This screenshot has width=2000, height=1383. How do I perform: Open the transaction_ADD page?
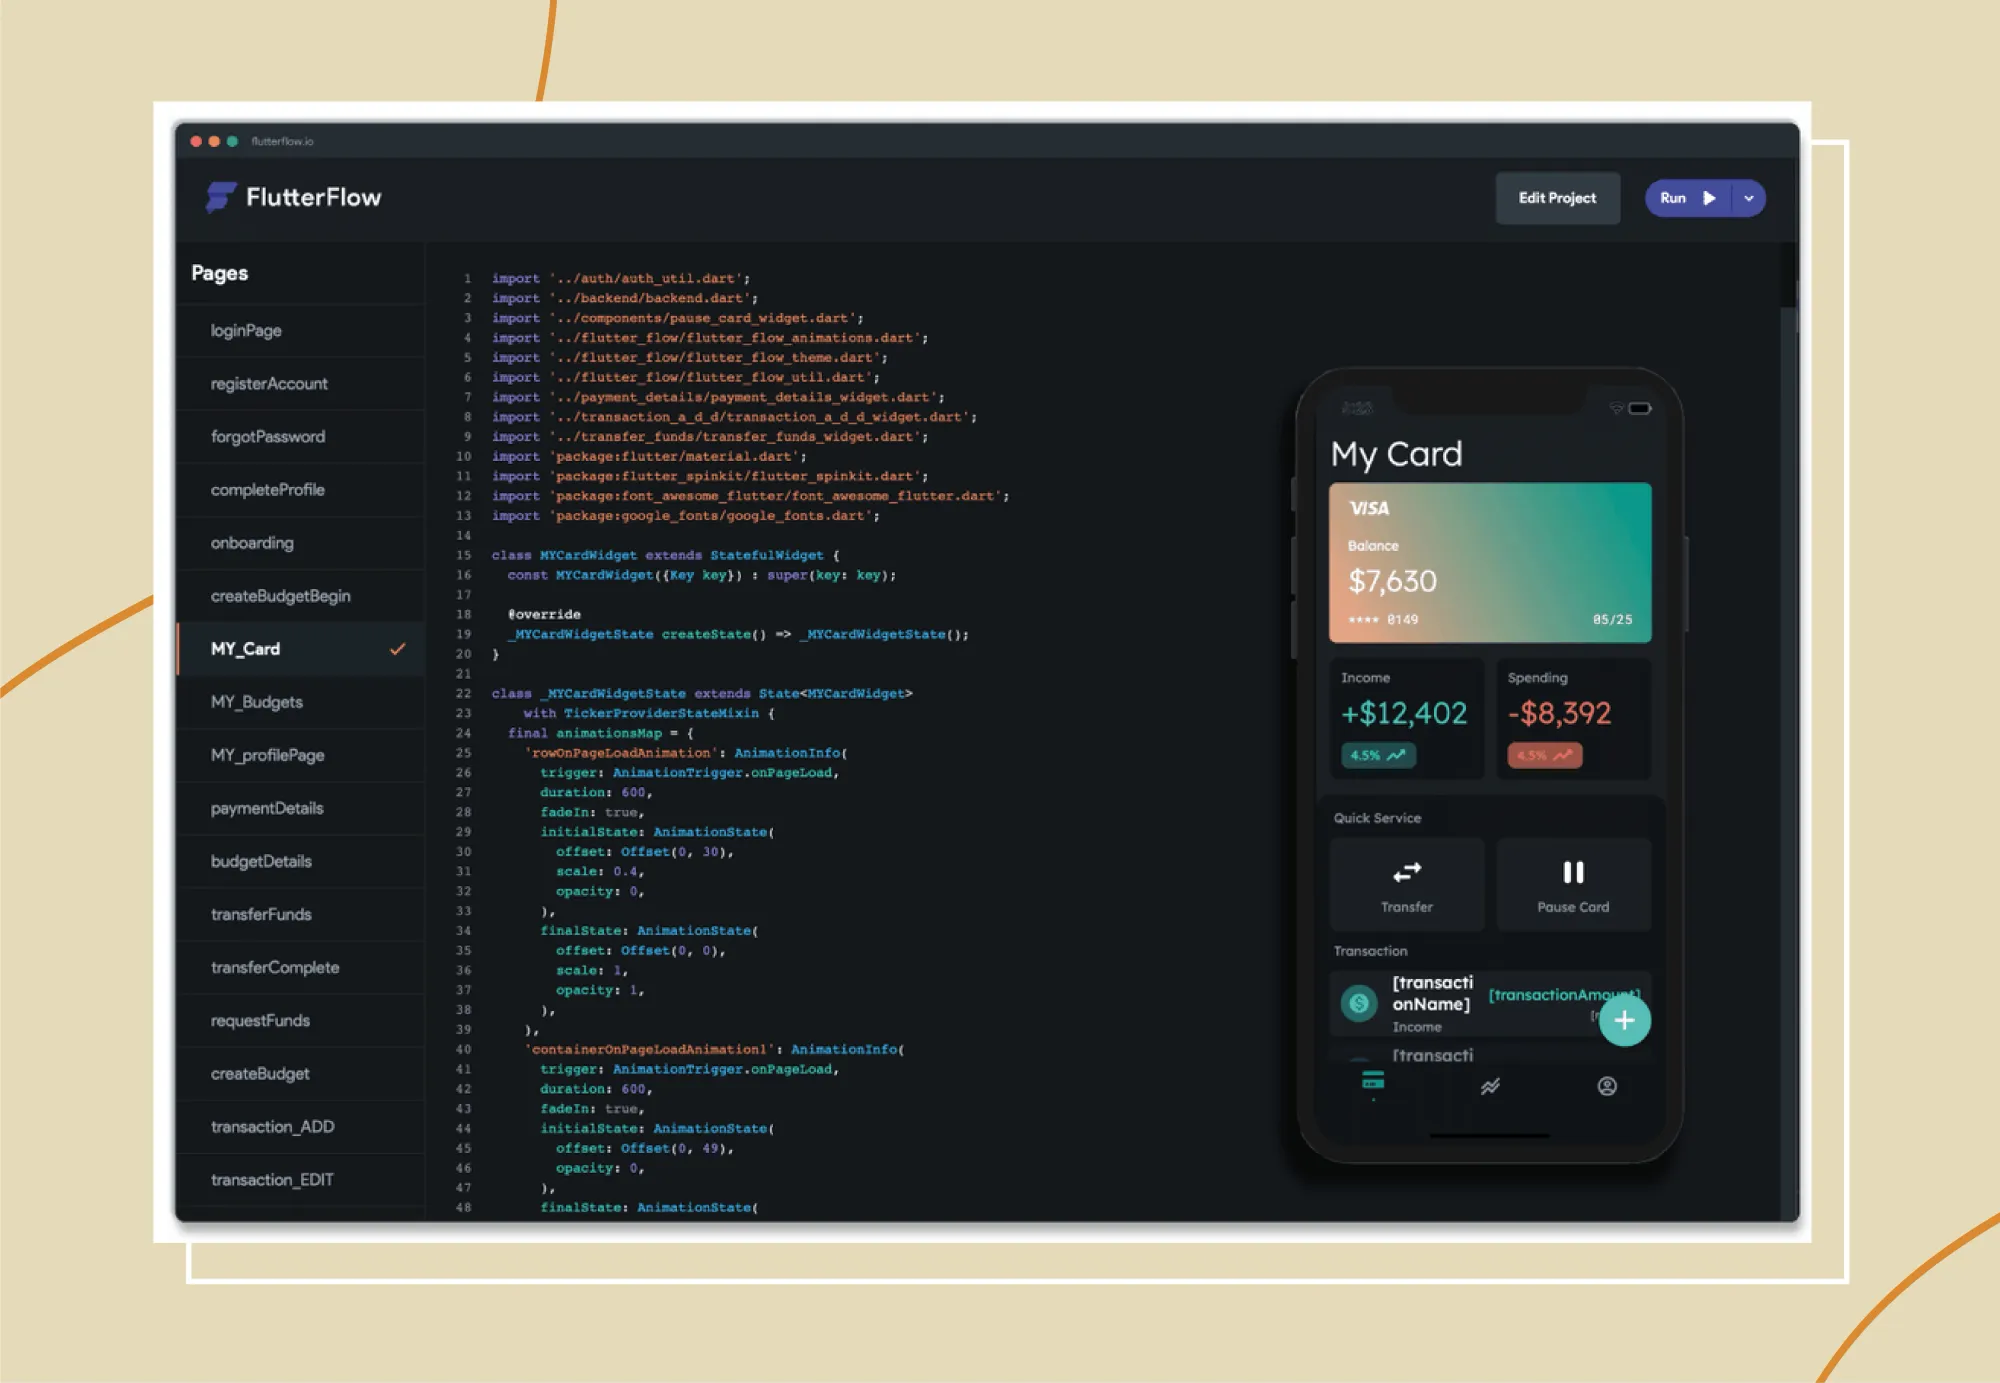click(x=300, y=1126)
